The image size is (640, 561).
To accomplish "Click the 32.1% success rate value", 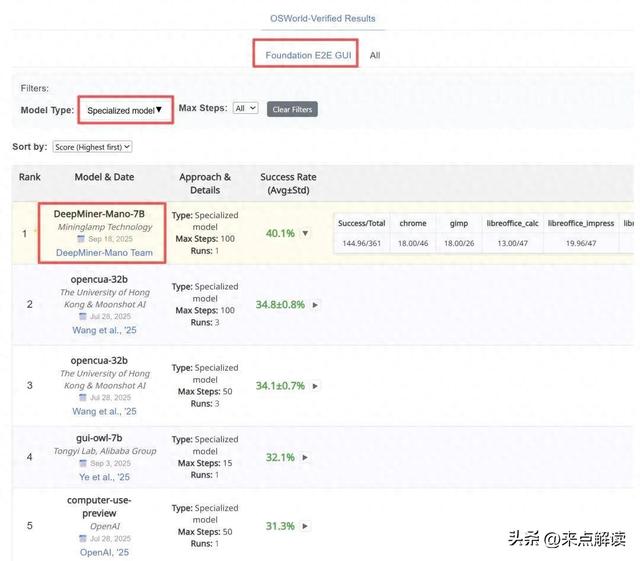I will 280,457.
